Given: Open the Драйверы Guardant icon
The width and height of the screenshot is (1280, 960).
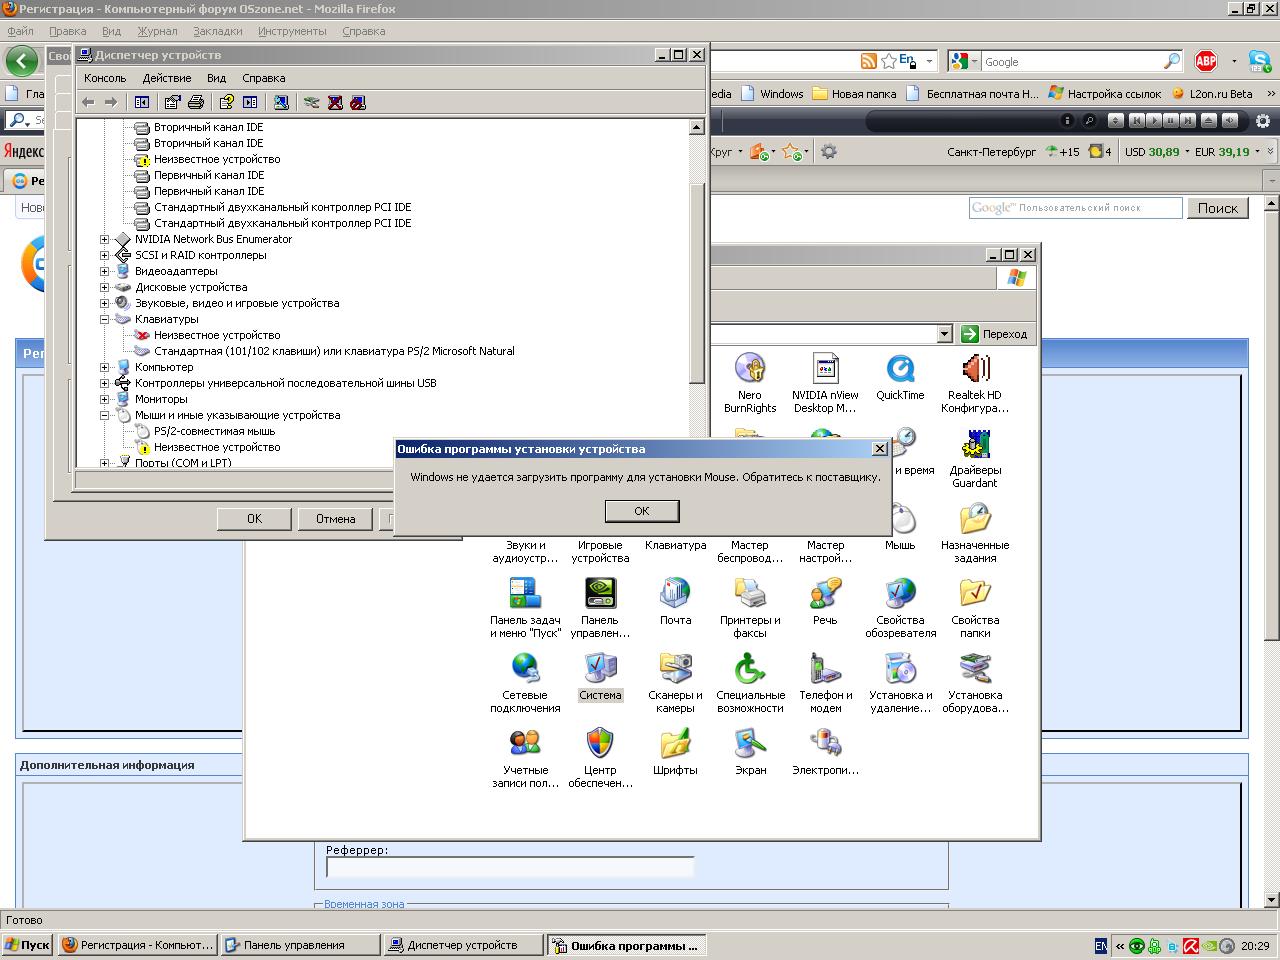Looking at the screenshot, I should [x=975, y=444].
